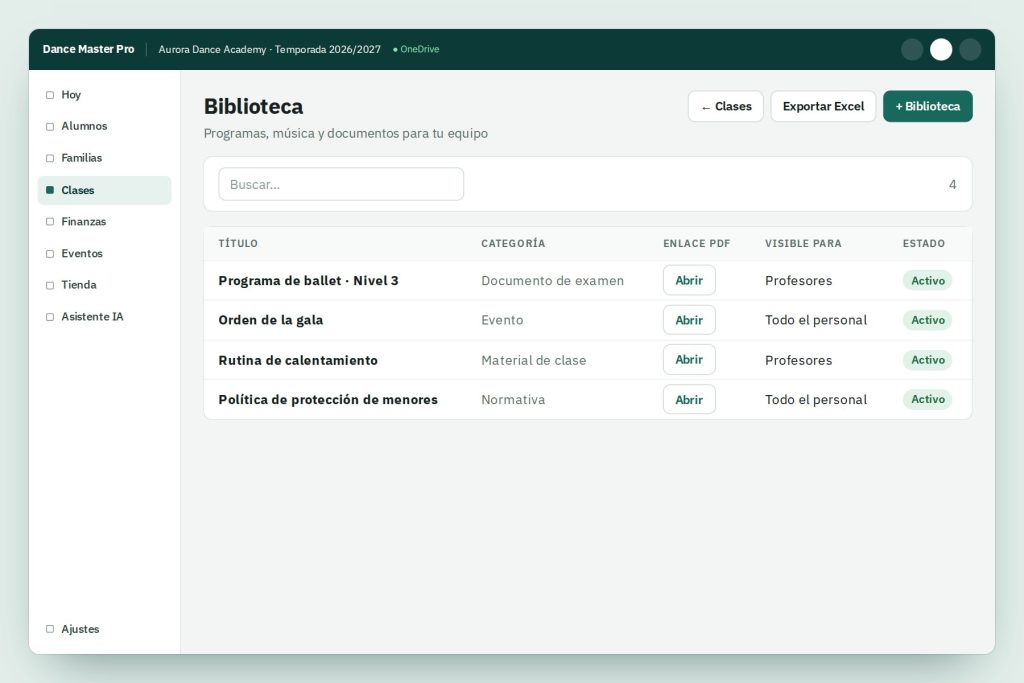Click the OneDrive sync status
1024x683 pixels.
(416, 49)
